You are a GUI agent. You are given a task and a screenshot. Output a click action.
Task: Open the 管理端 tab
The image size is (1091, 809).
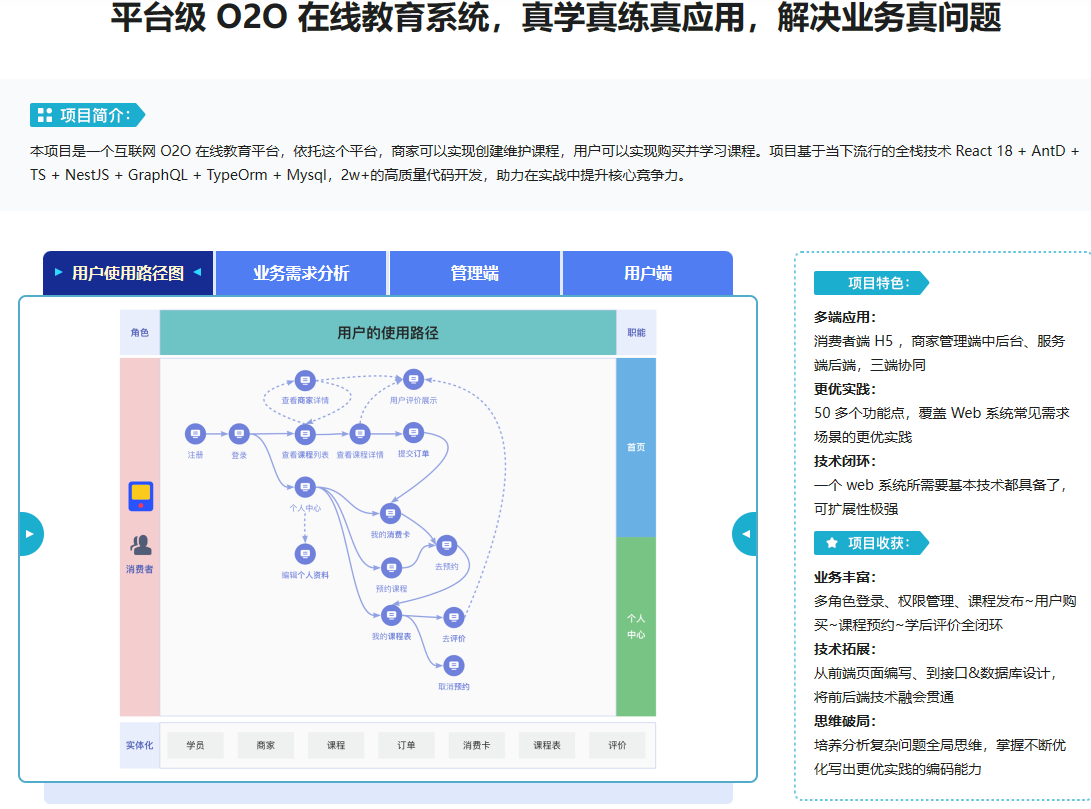pos(475,273)
